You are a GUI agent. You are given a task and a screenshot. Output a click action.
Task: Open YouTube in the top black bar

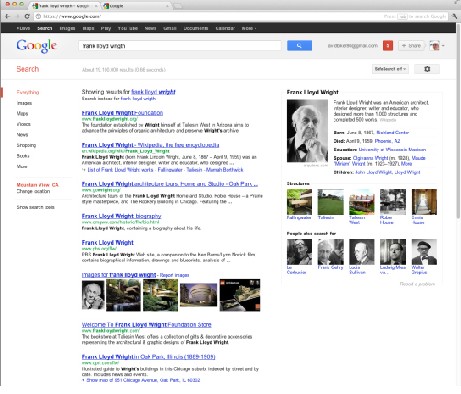[x=128, y=28]
